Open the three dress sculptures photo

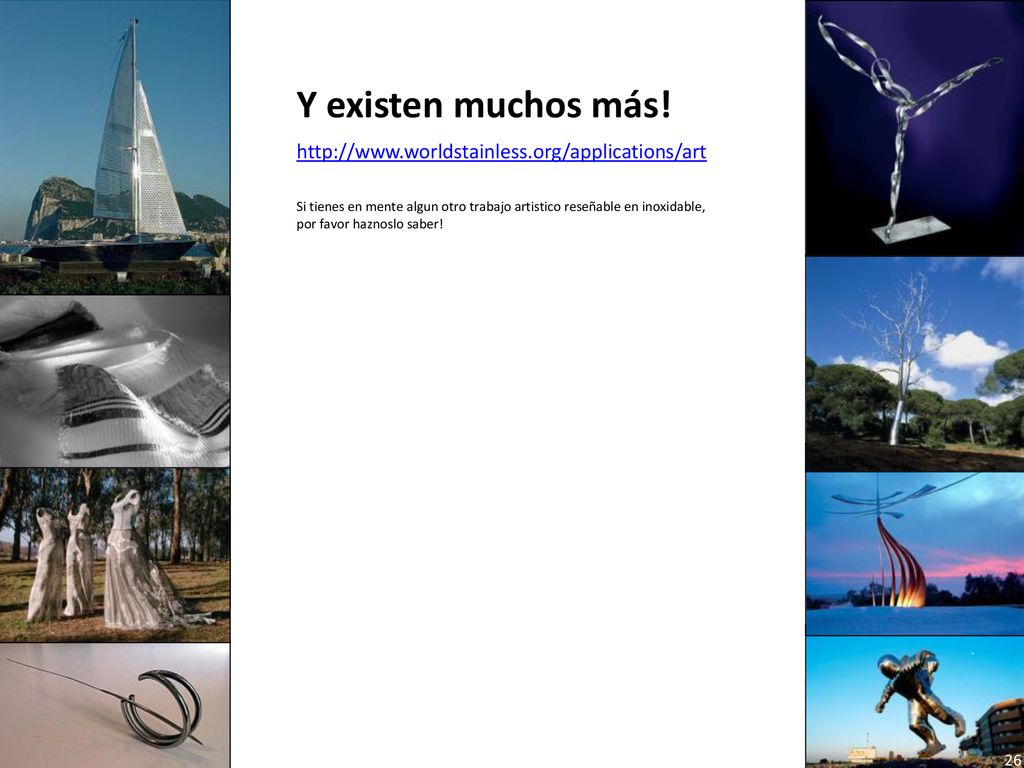point(115,555)
